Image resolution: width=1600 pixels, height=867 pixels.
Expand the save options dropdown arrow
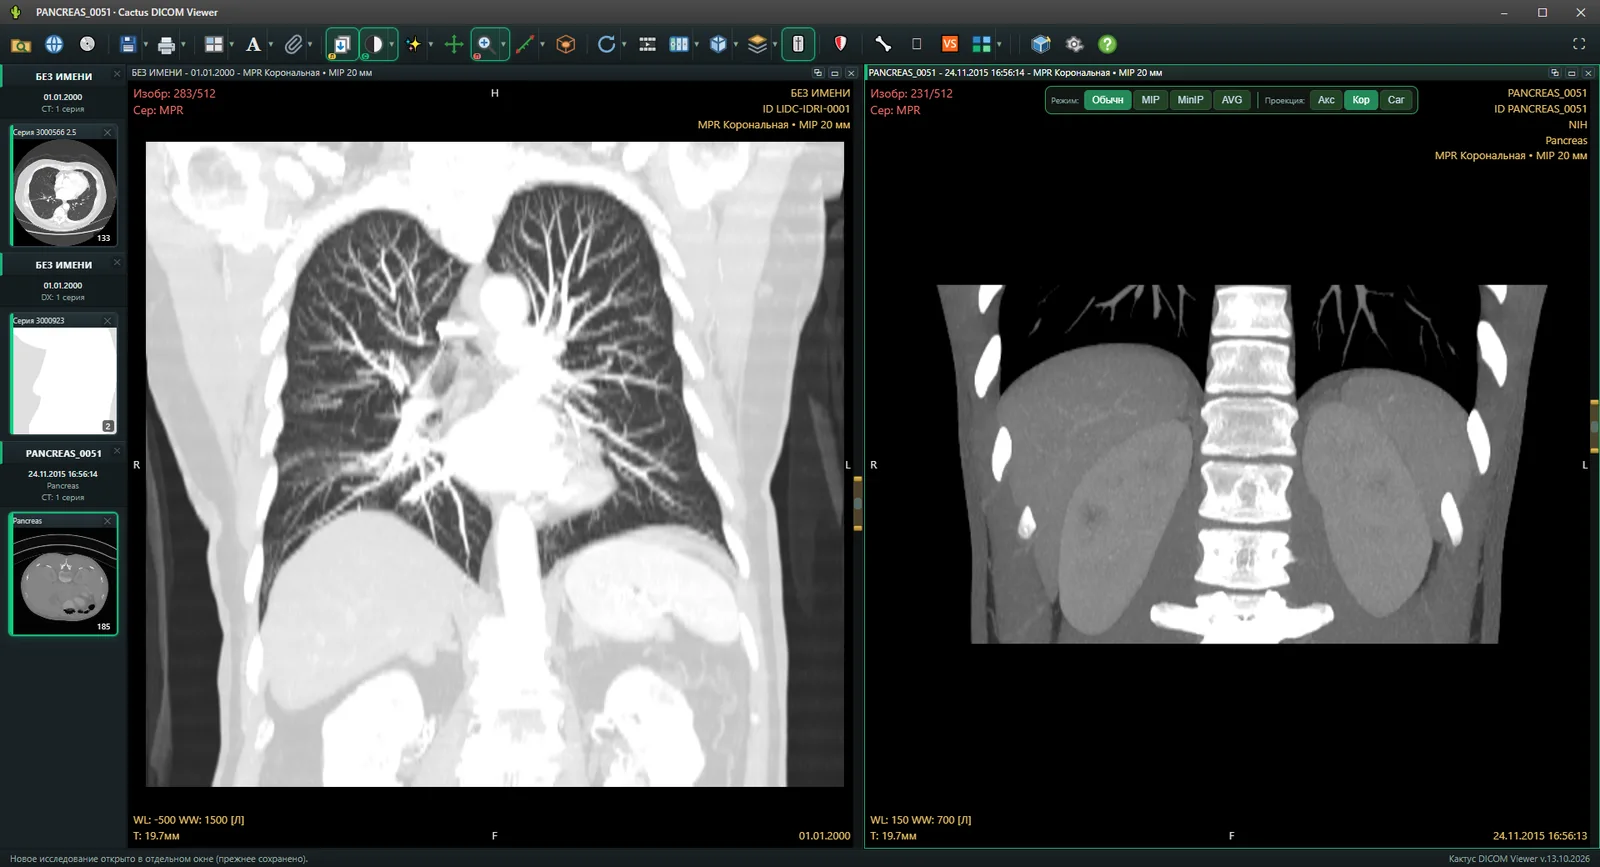tap(145, 44)
